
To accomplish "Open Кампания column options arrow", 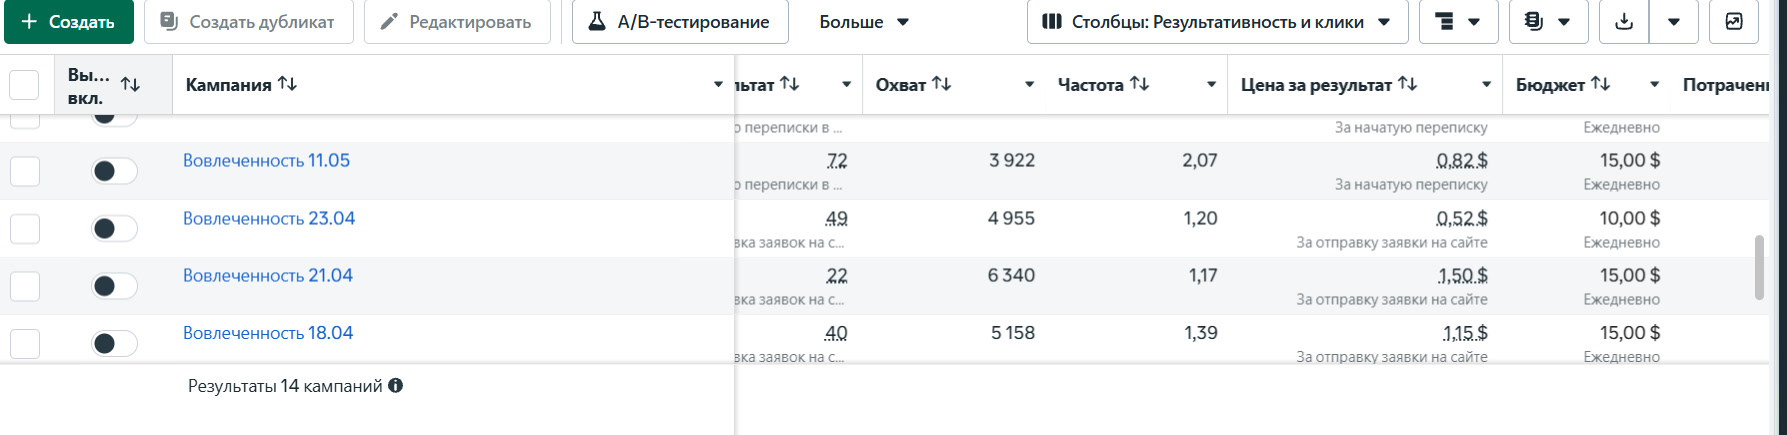I will (718, 85).
